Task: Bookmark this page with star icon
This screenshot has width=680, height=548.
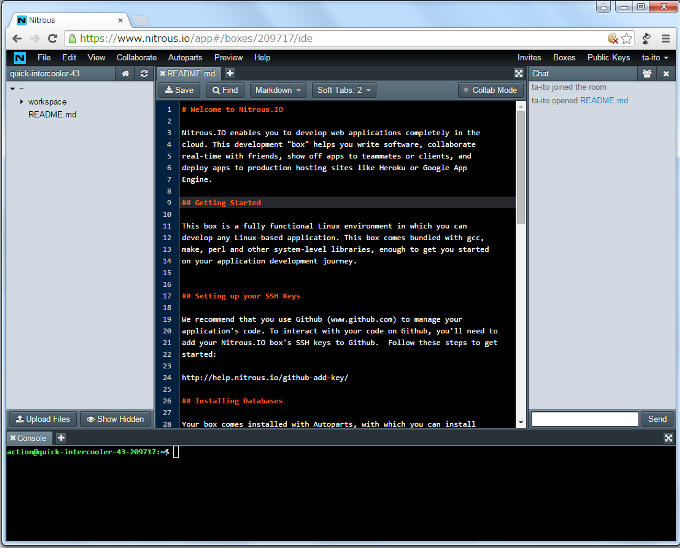Action: click(626, 39)
